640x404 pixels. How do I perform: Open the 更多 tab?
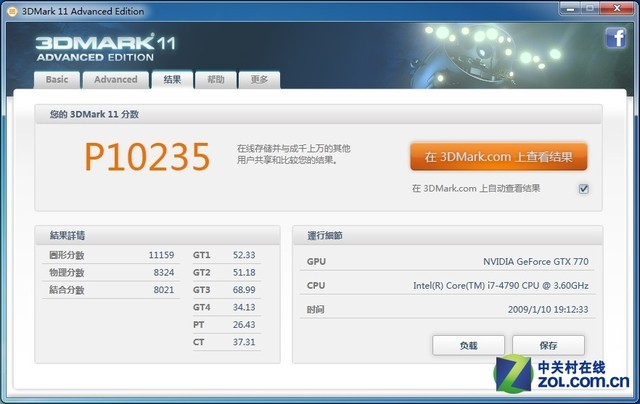(x=259, y=80)
